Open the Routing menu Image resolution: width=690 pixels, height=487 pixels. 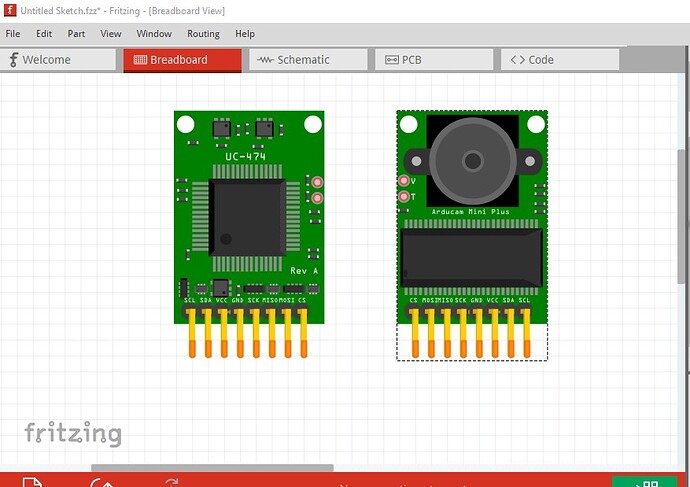(x=203, y=34)
